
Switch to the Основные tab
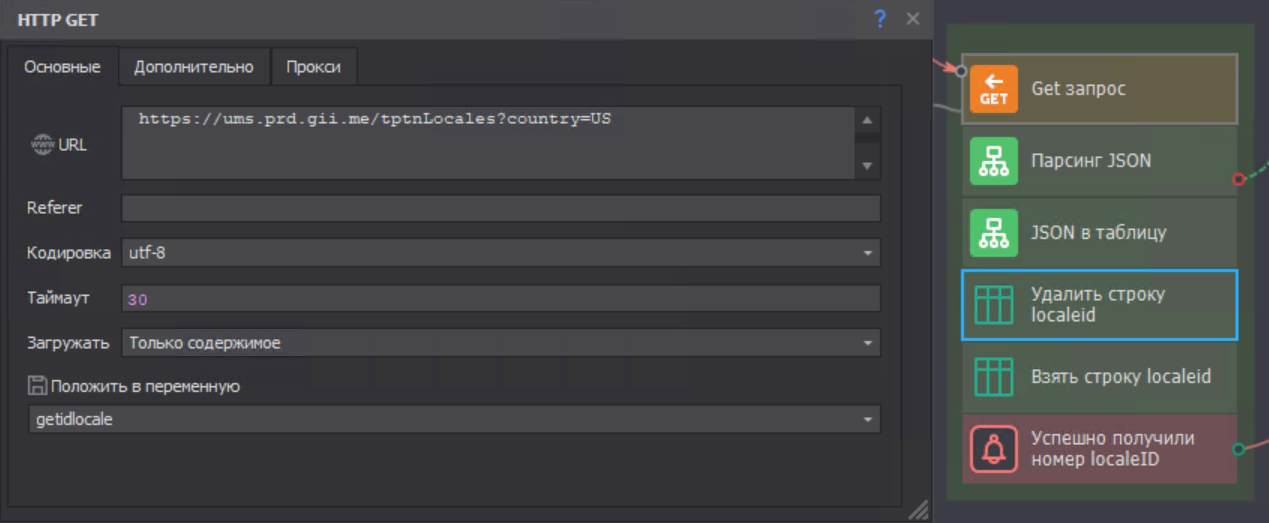pyautogui.click(x=62, y=67)
